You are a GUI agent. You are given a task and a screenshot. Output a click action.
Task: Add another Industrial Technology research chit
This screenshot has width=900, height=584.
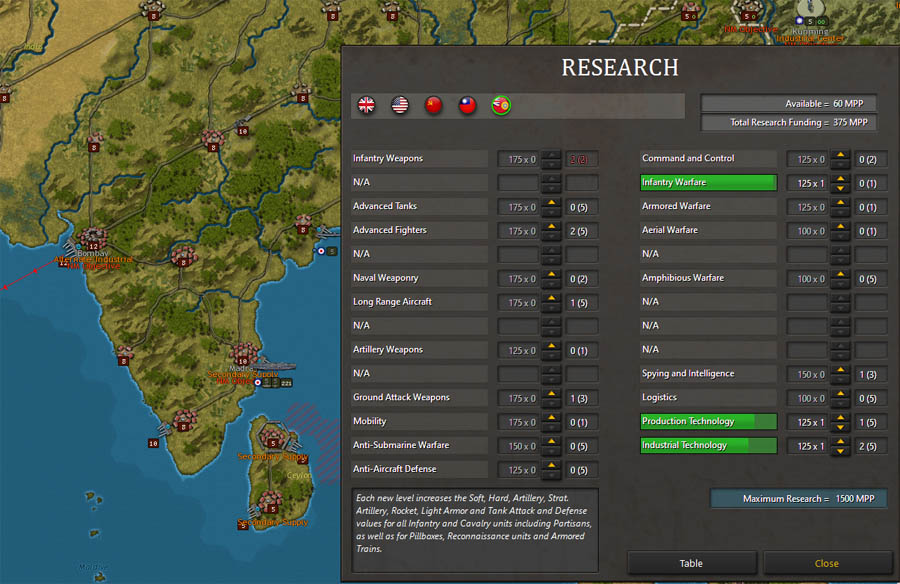840,442
